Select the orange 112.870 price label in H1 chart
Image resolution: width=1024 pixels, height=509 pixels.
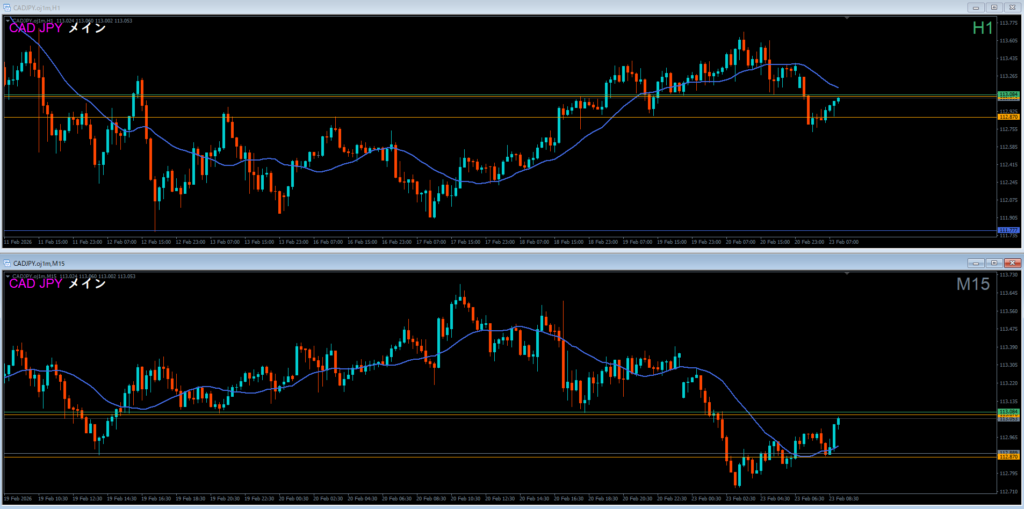click(1008, 118)
